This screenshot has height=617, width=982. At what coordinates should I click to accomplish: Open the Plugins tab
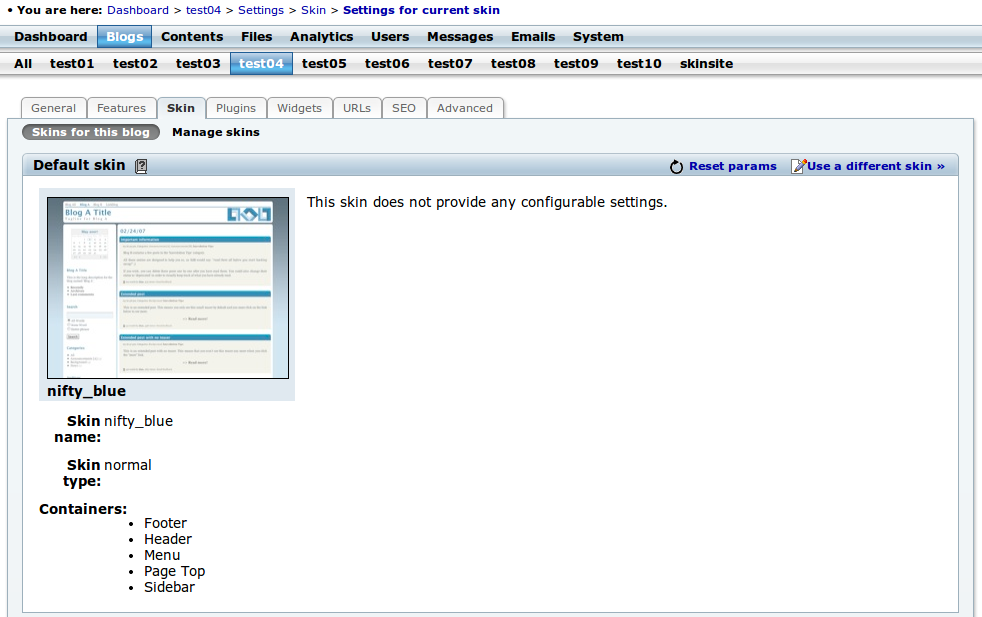click(x=236, y=108)
